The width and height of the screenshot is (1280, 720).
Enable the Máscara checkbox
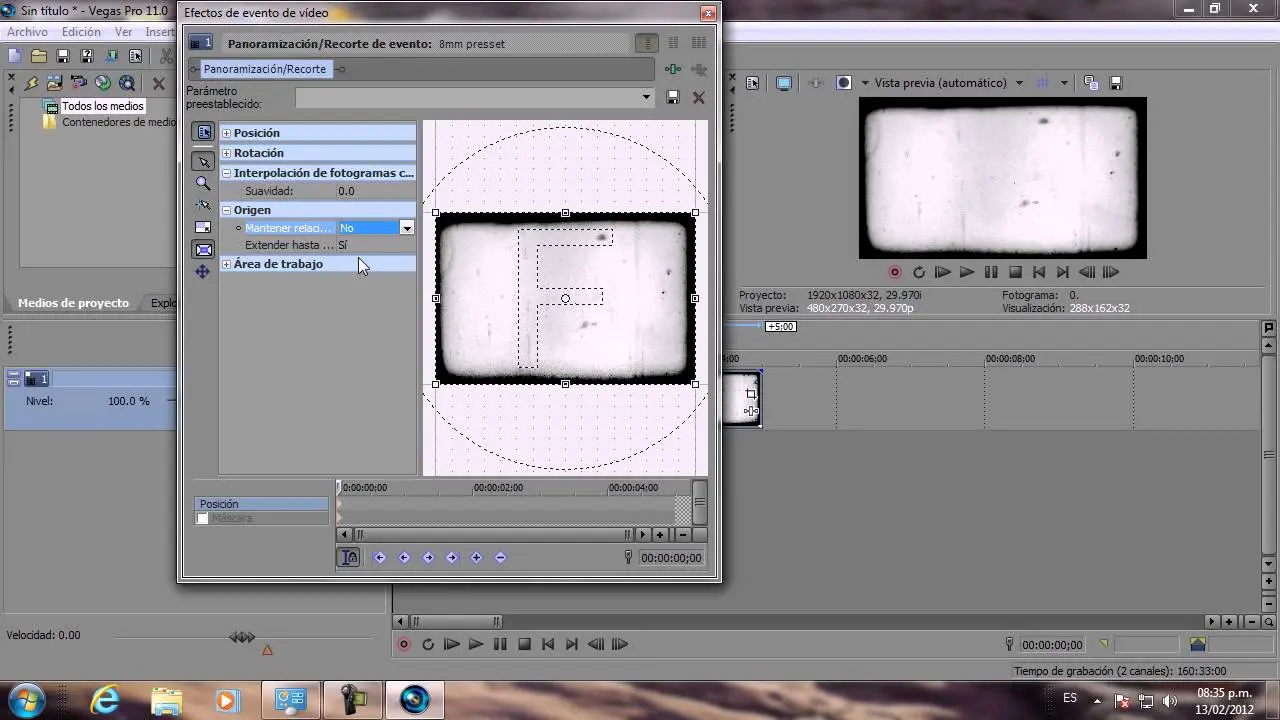point(202,518)
